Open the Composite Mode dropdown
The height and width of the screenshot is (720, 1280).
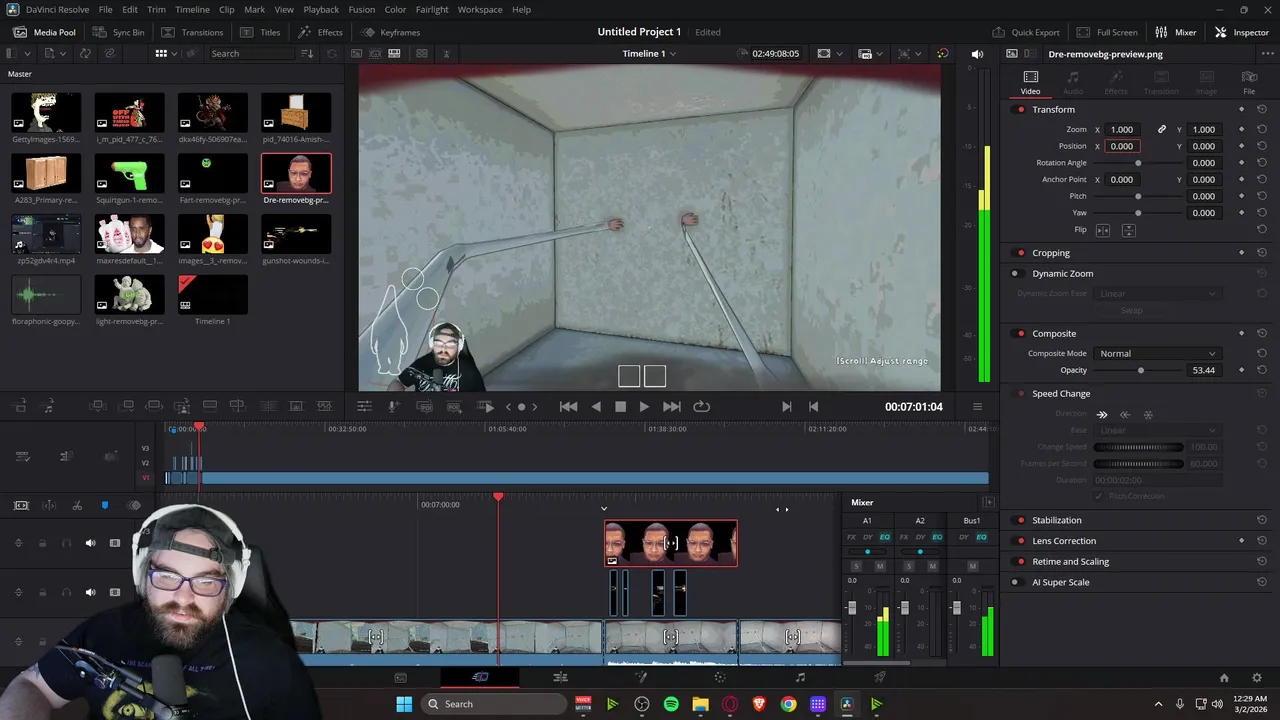click(1157, 353)
